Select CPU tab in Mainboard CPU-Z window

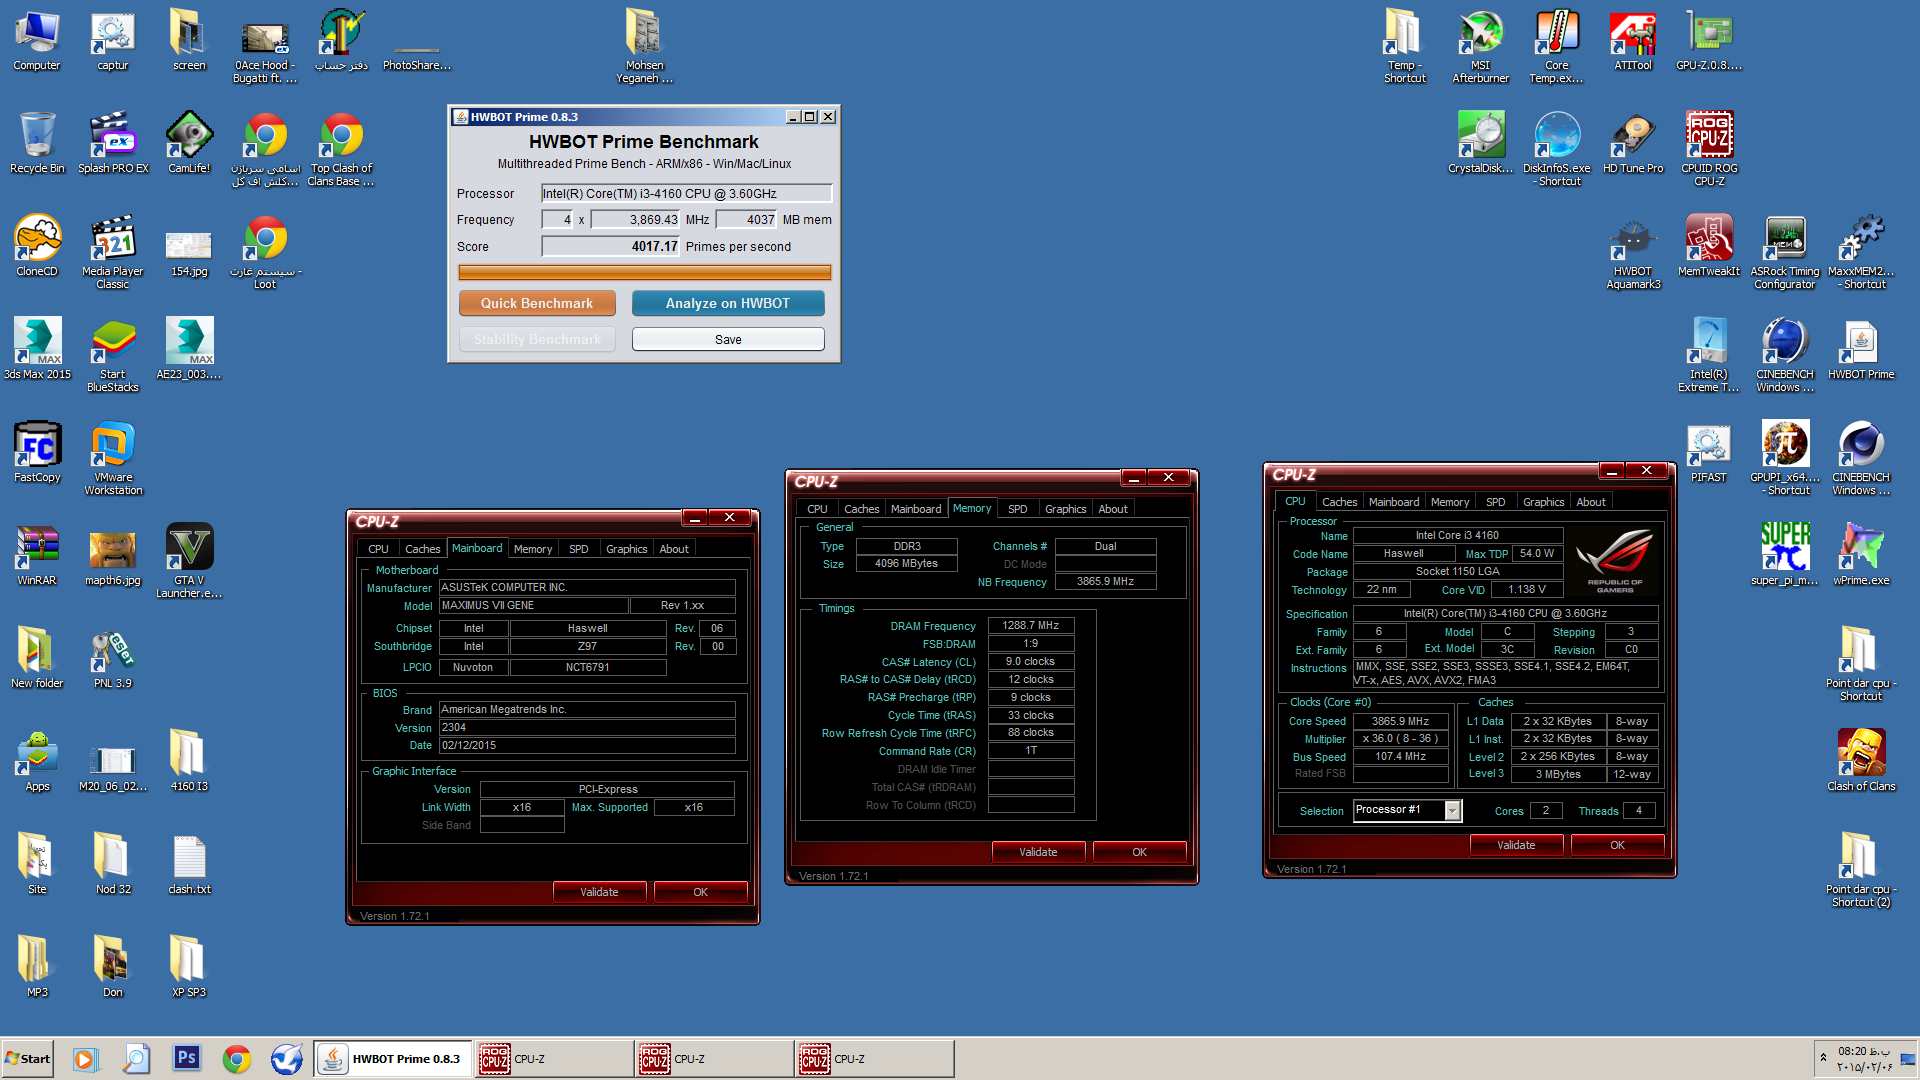pyautogui.click(x=378, y=549)
